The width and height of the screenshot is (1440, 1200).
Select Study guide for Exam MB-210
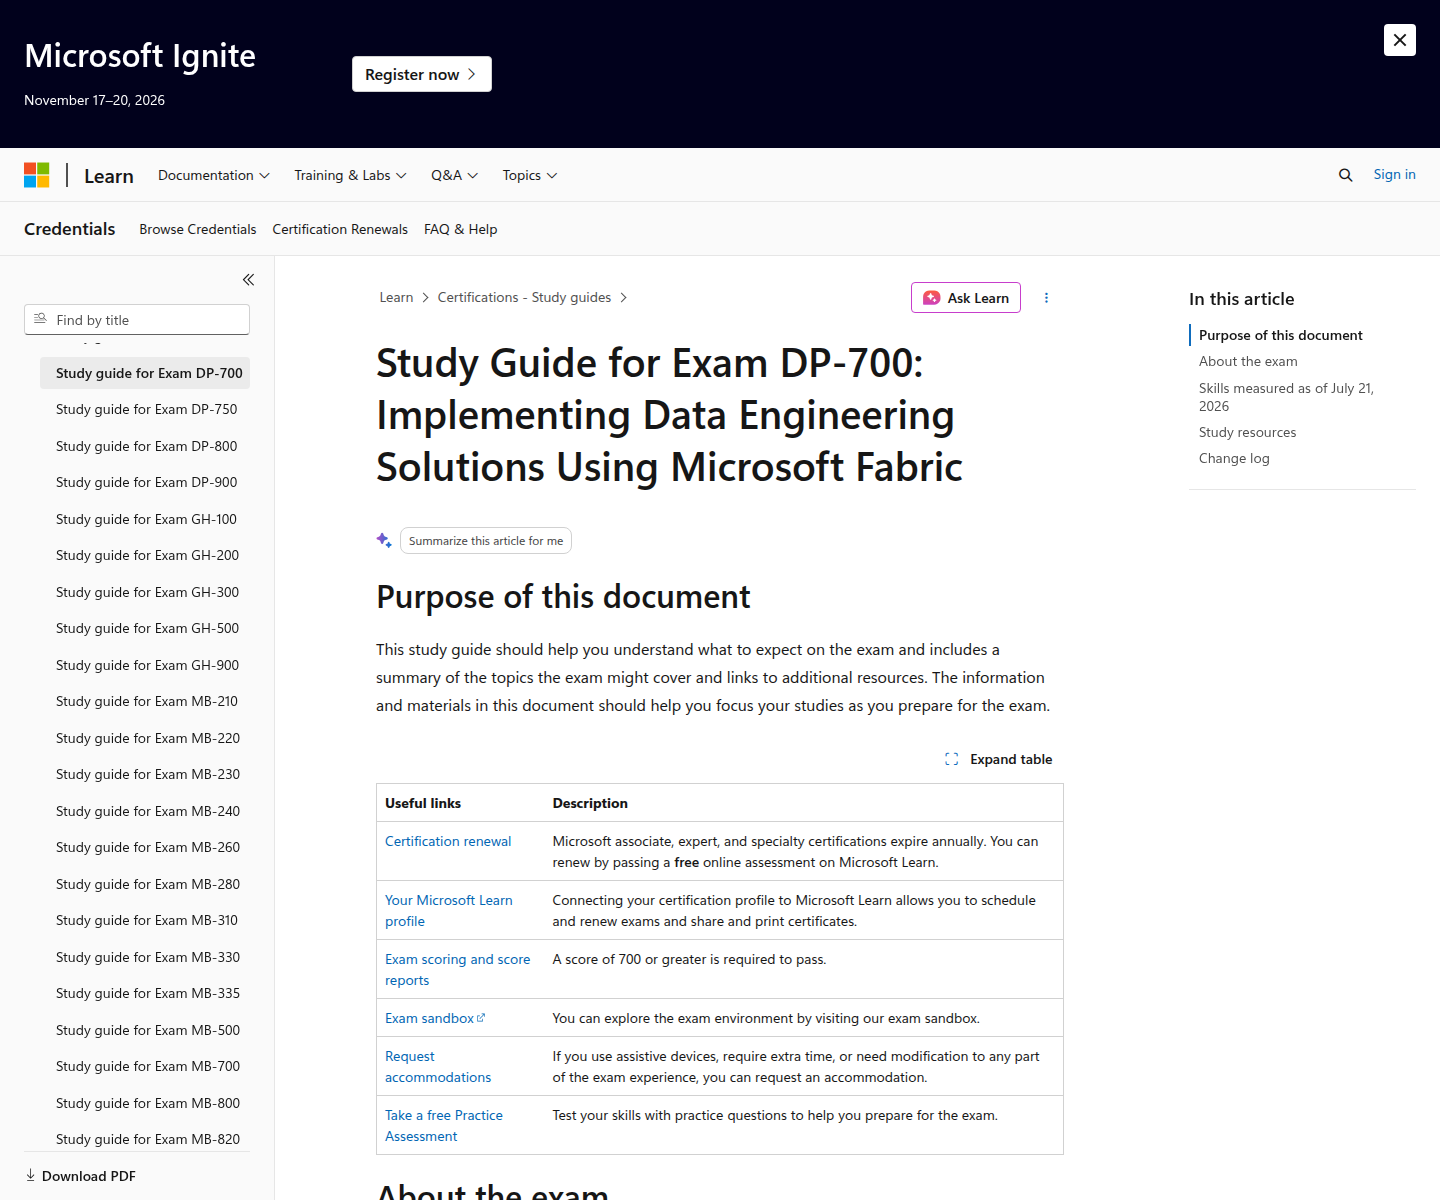[x=146, y=701]
